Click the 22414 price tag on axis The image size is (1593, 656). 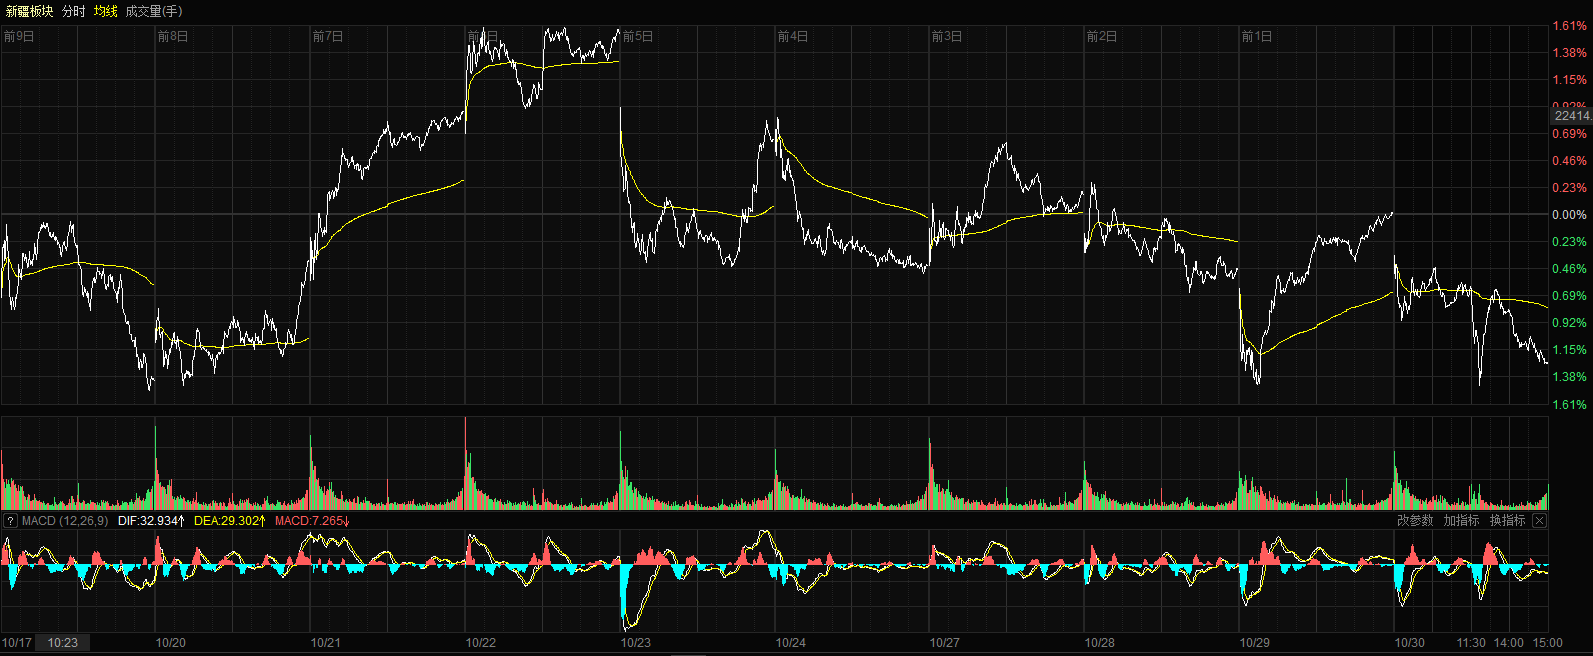1571,116
